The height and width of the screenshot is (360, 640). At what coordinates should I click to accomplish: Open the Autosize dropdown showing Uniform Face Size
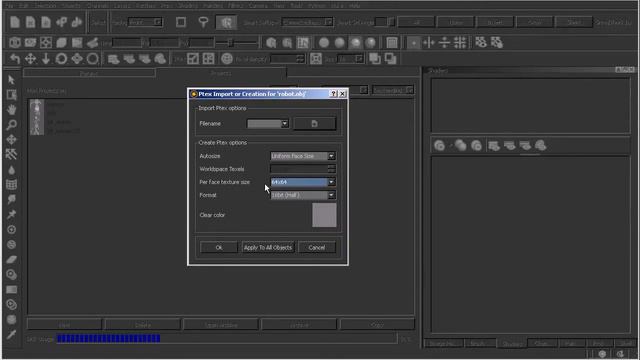coord(303,156)
